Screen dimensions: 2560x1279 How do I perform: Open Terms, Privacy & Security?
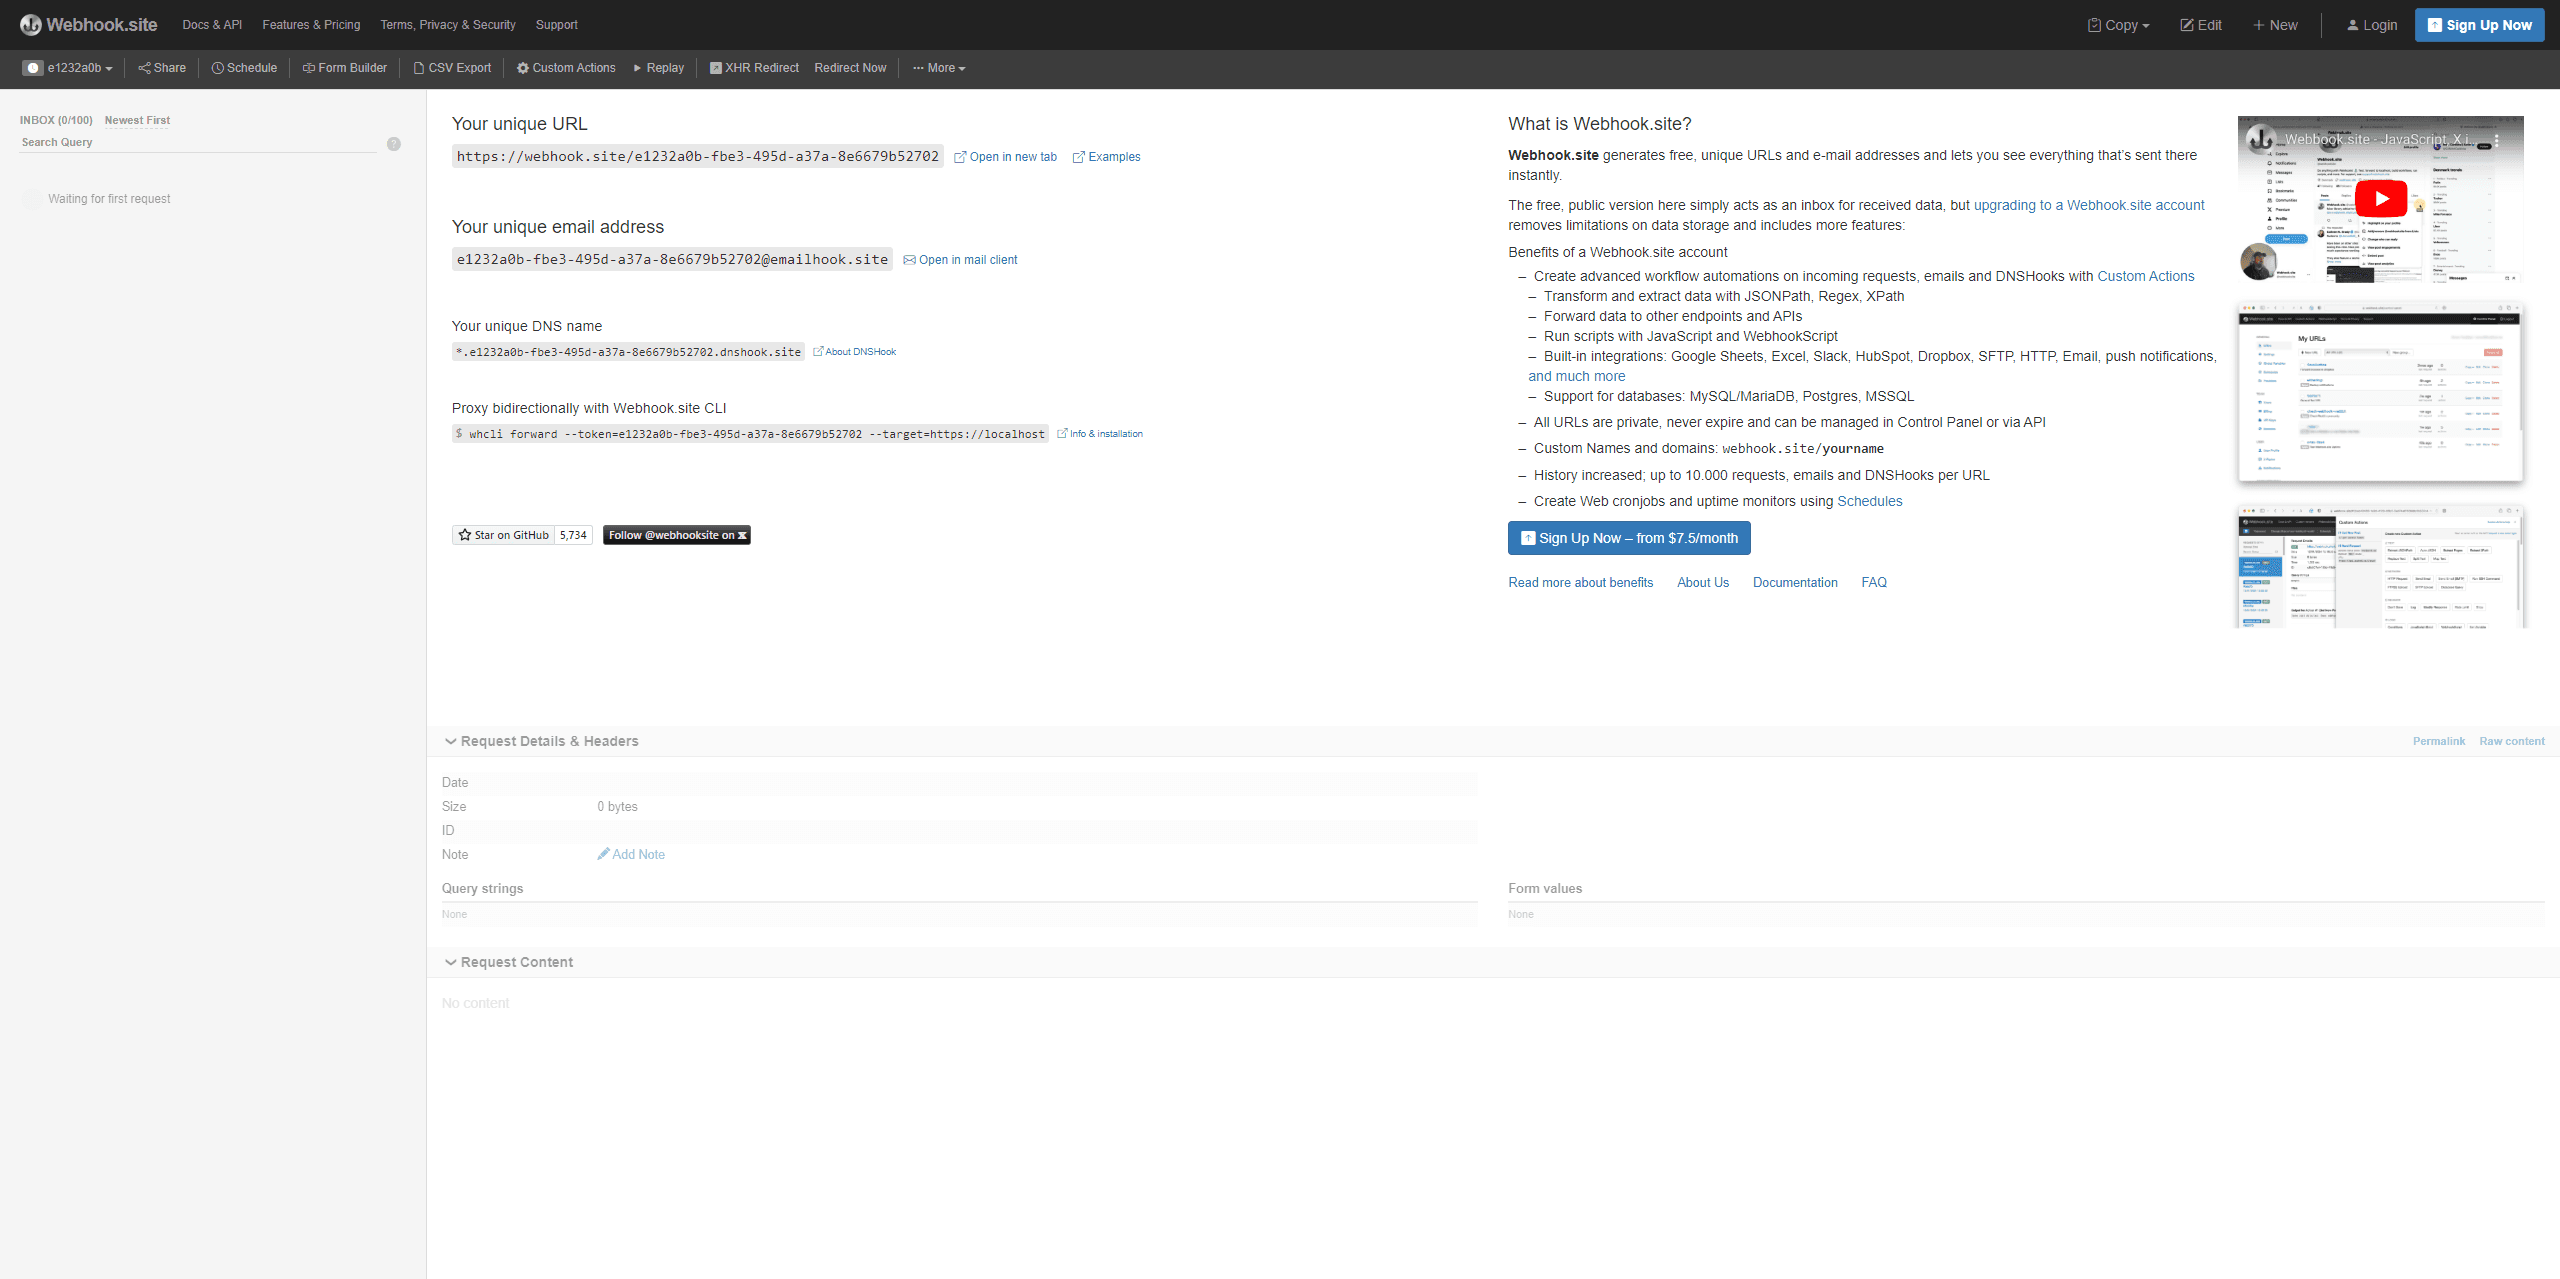pos(448,25)
